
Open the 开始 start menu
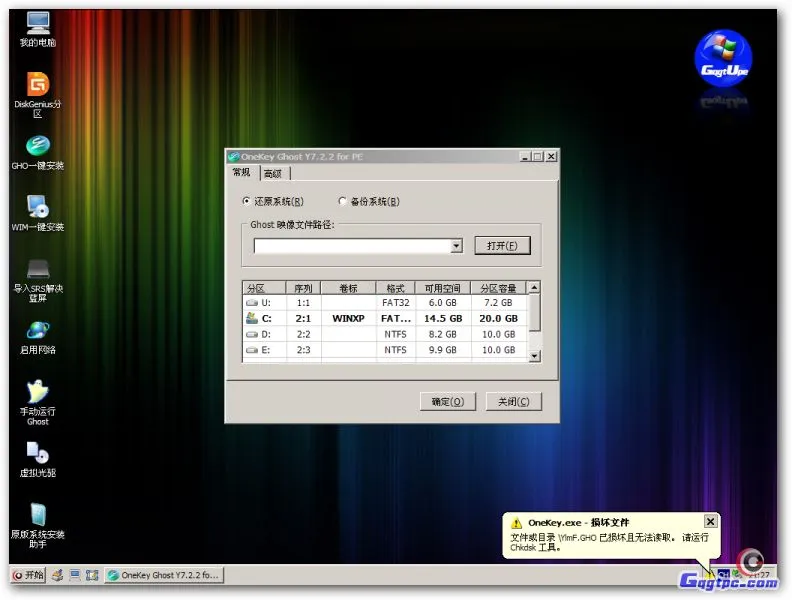point(28,575)
